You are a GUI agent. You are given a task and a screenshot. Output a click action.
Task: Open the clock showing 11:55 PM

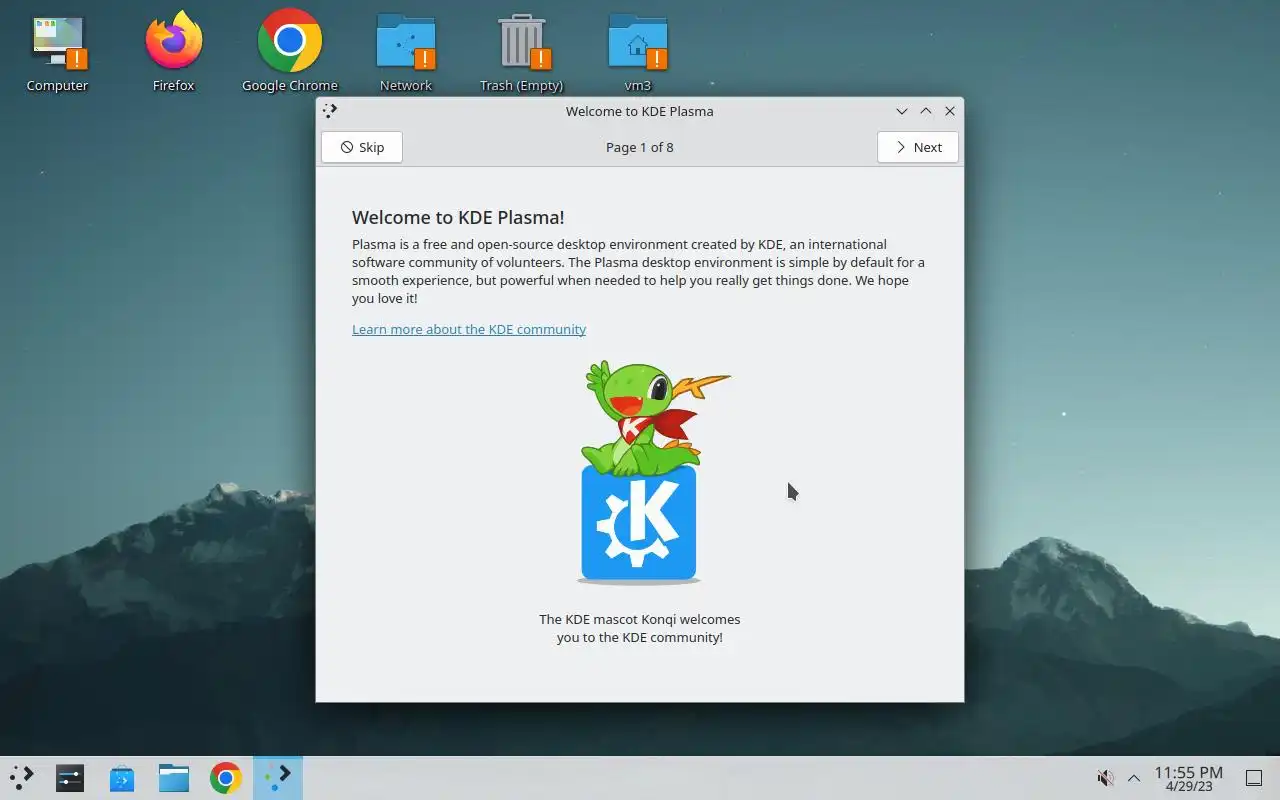1188,778
